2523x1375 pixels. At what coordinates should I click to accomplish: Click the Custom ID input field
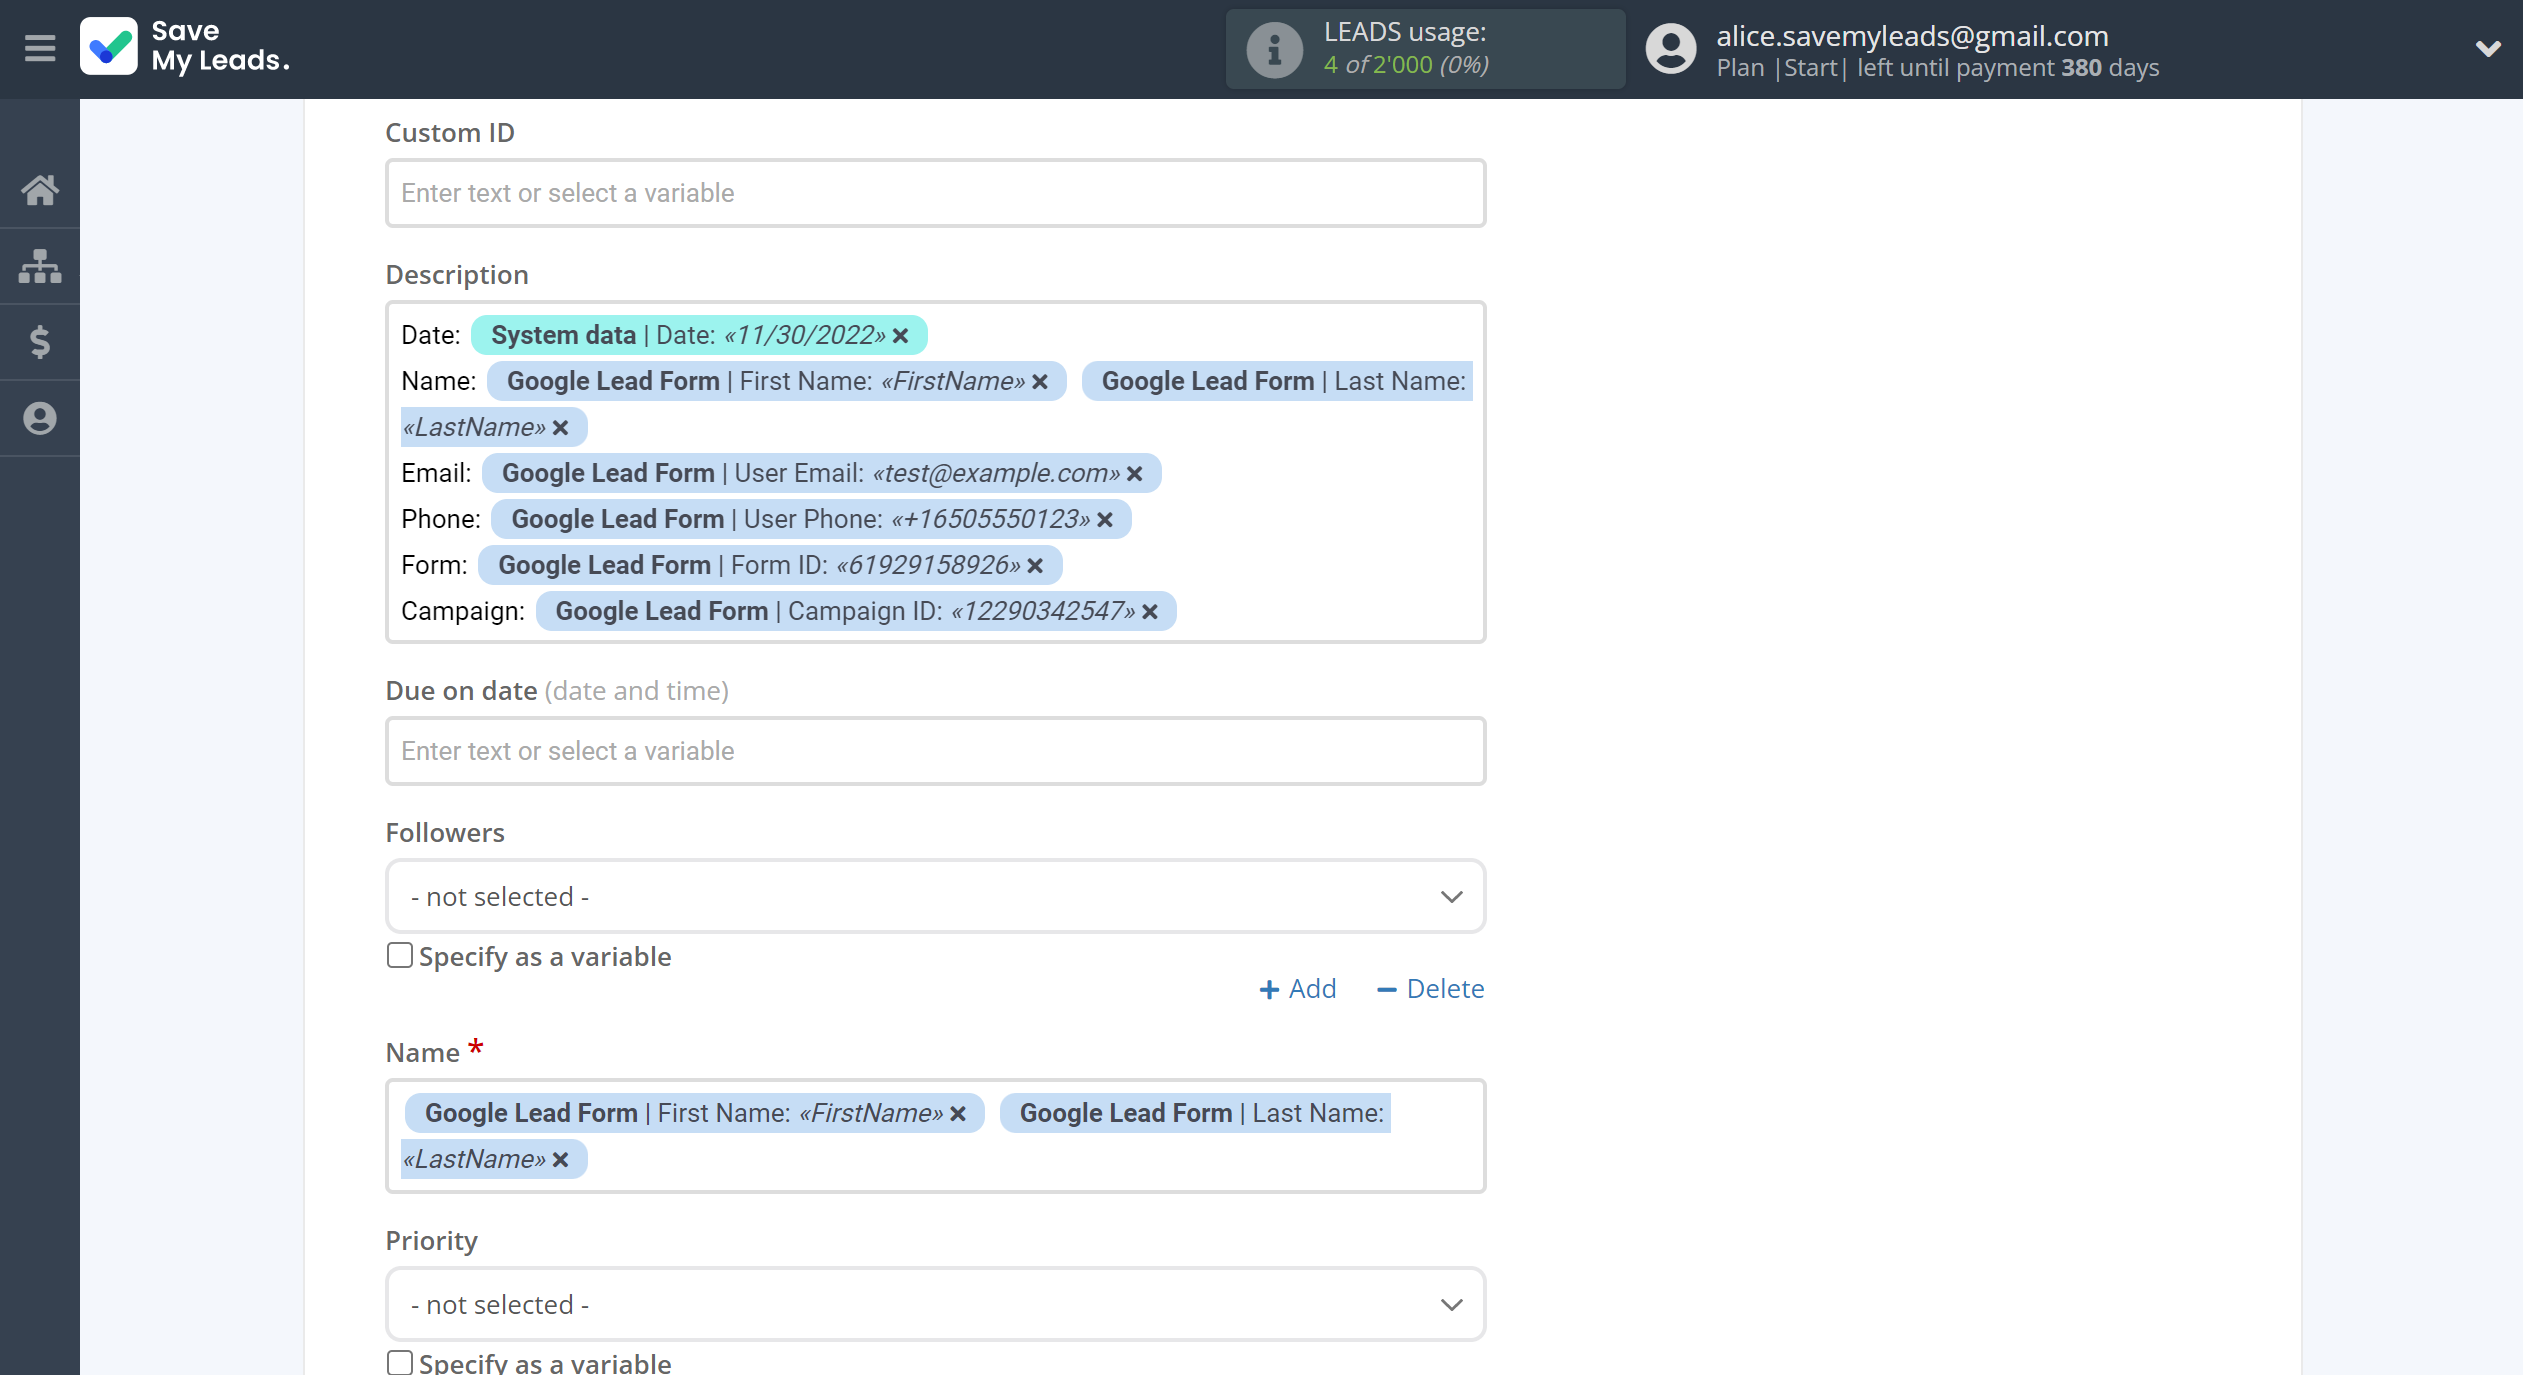click(x=935, y=193)
